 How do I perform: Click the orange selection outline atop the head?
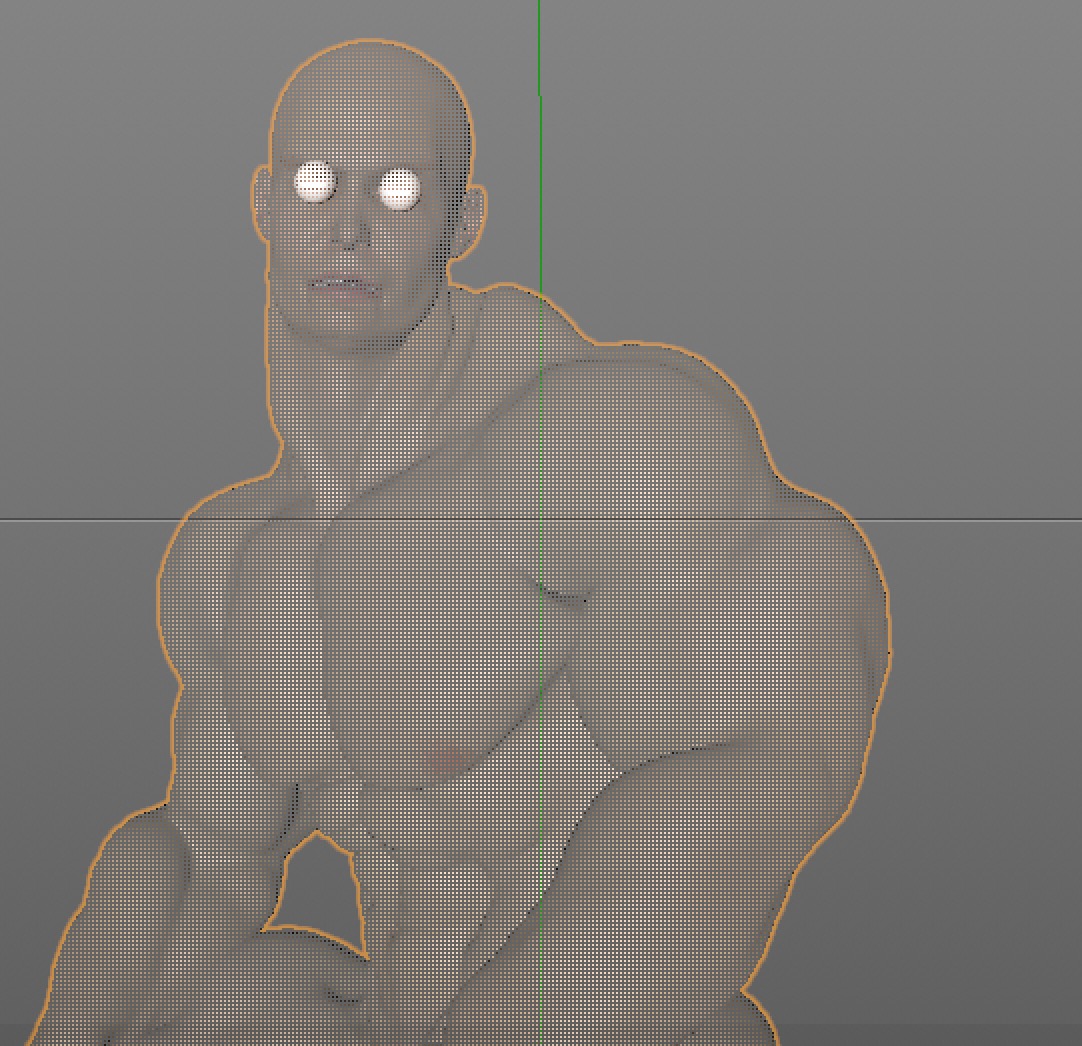point(370,42)
